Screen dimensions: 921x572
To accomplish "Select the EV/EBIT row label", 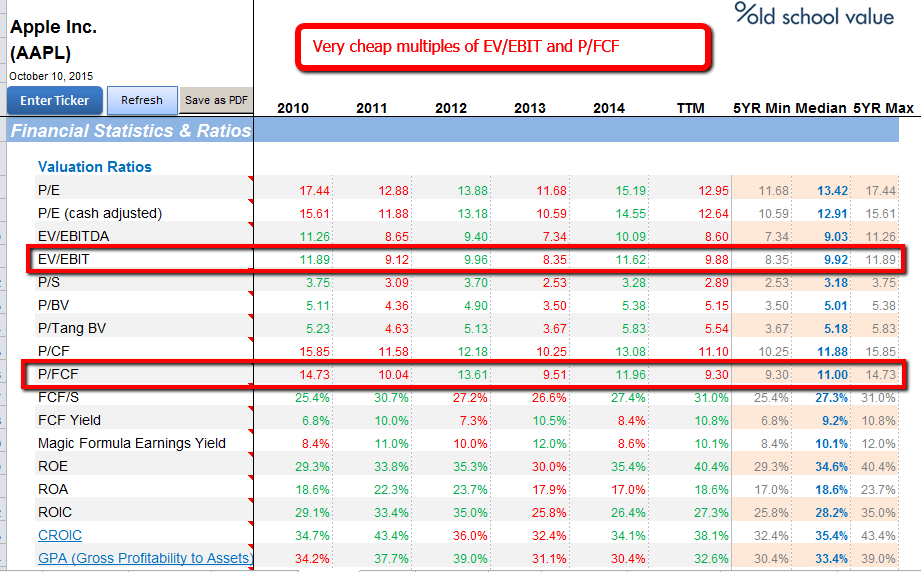I will pyautogui.click(x=63, y=259).
